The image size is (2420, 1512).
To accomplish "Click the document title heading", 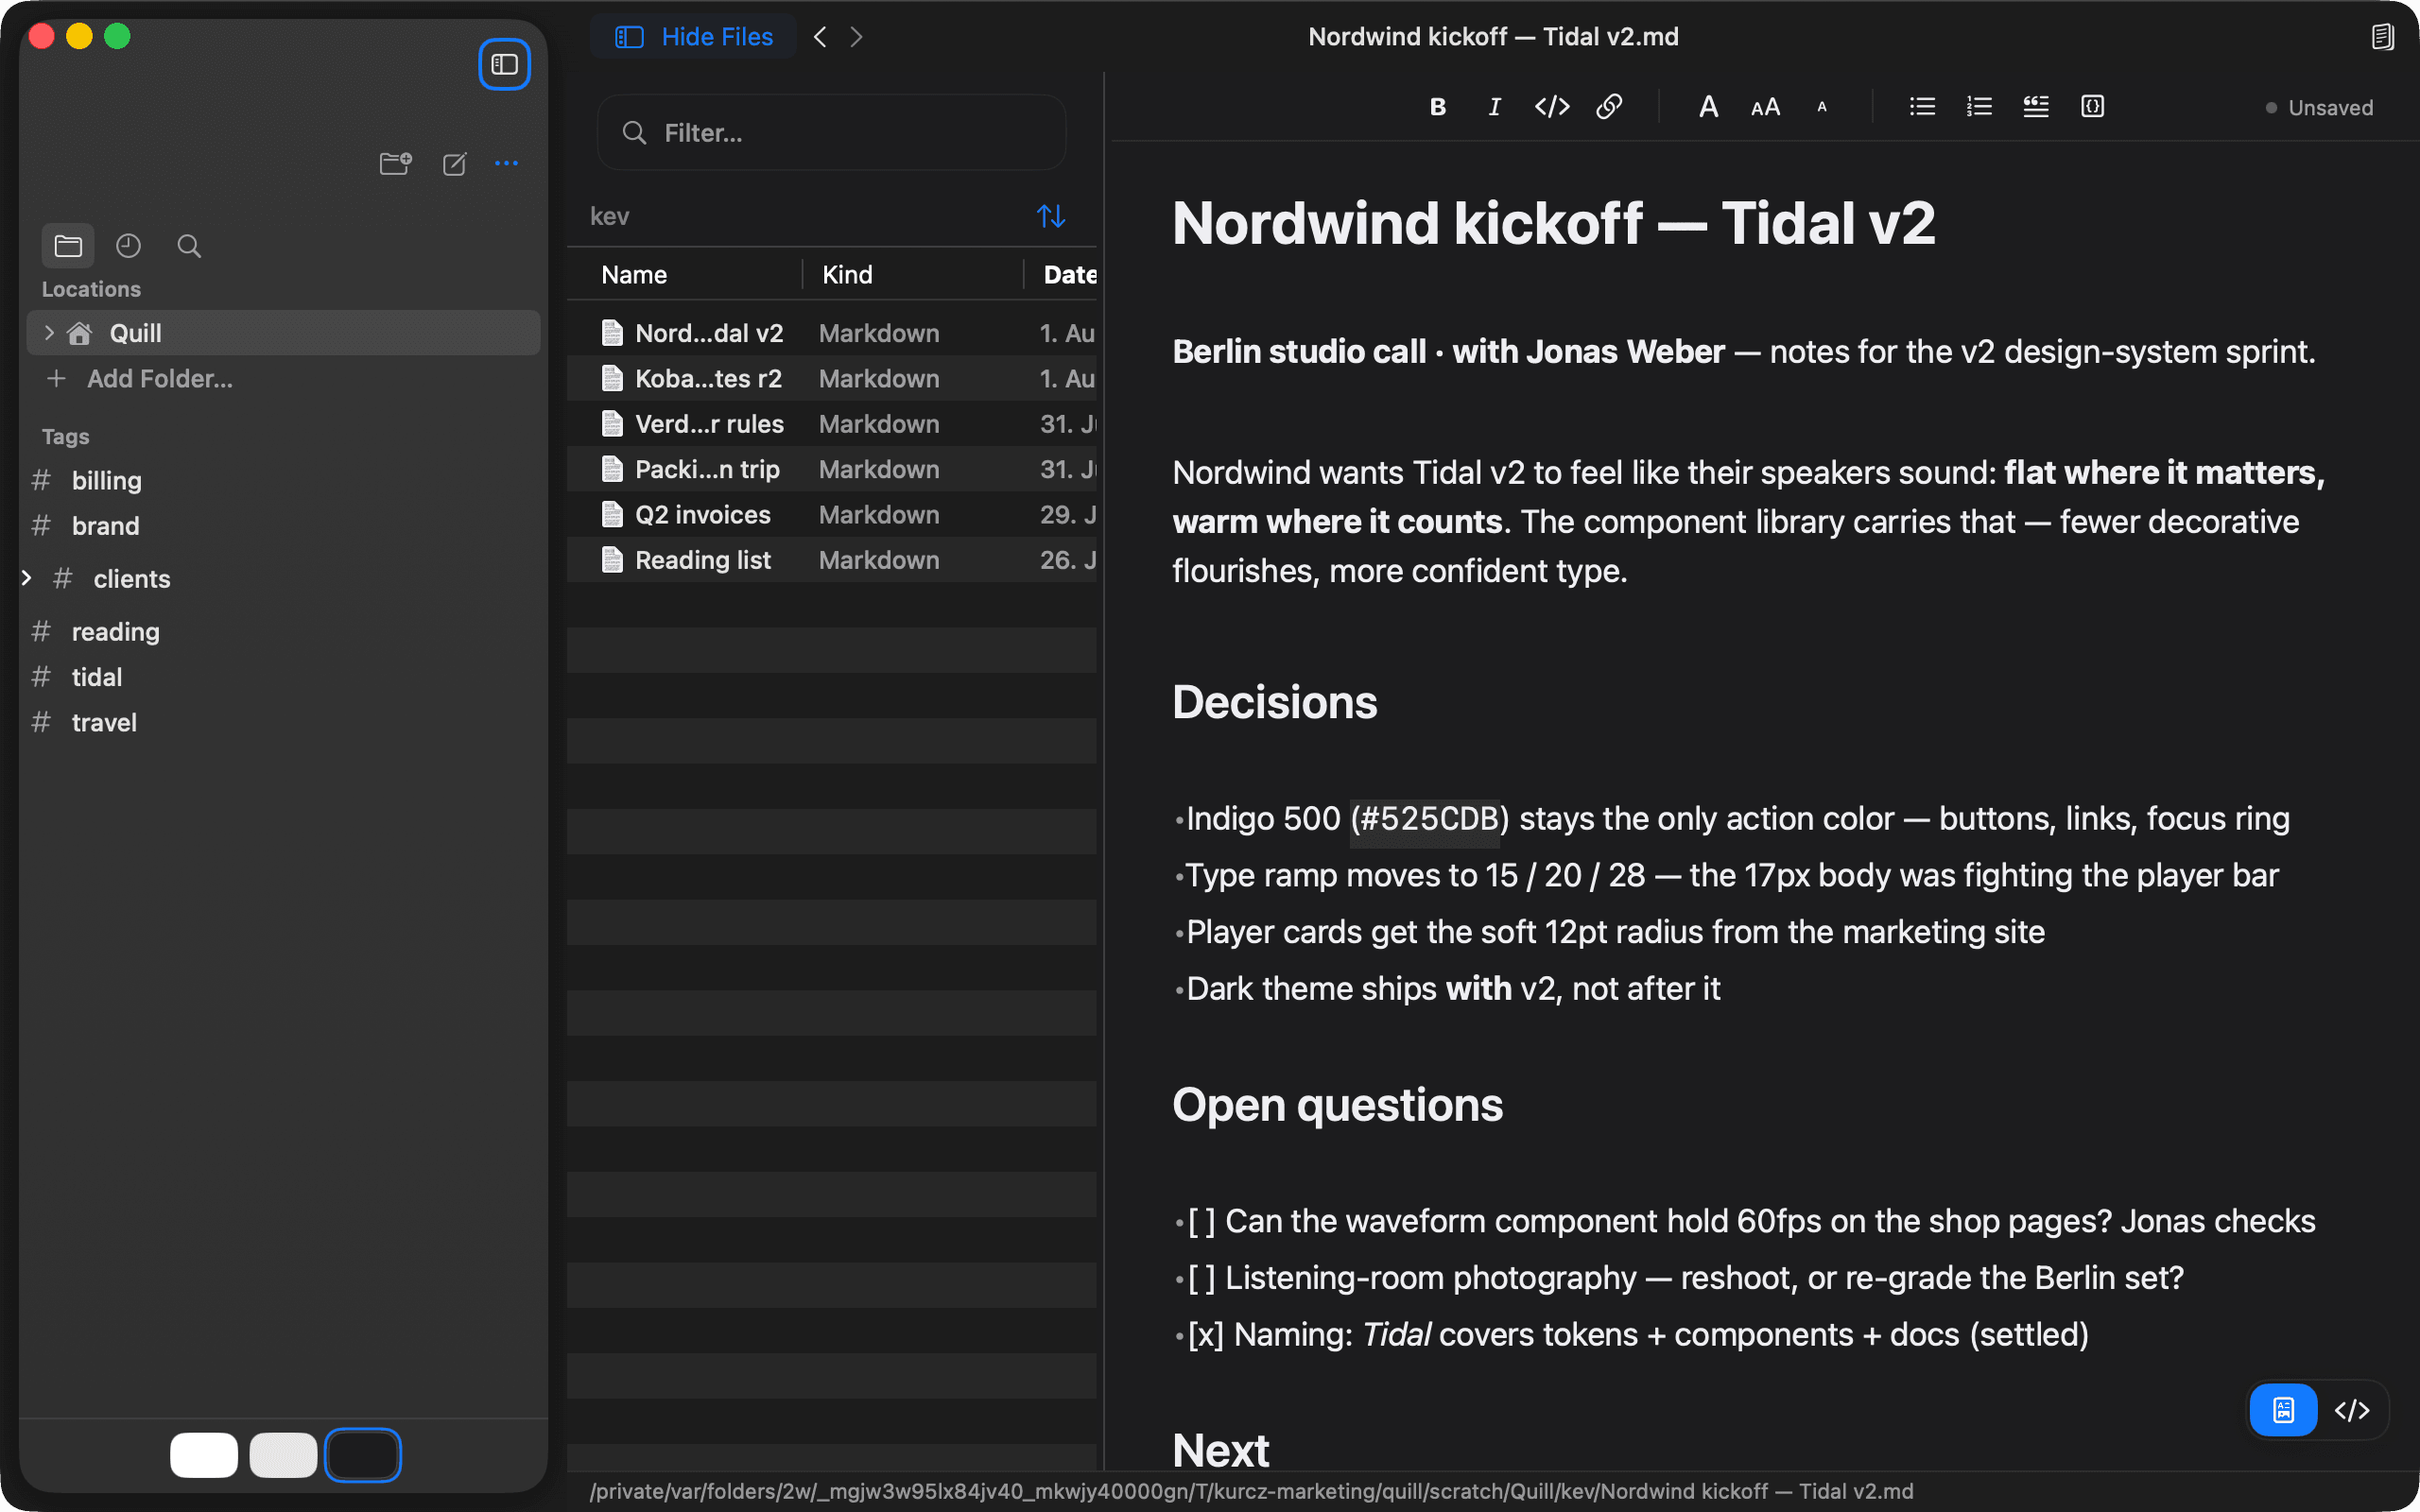I will pyautogui.click(x=1553, y=223).
